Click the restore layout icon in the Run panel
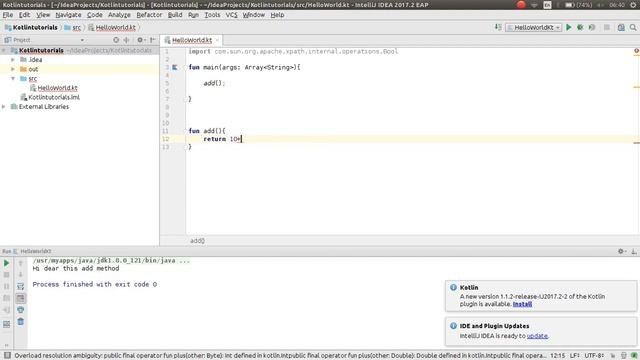640x360 pixels. point(7,324)
